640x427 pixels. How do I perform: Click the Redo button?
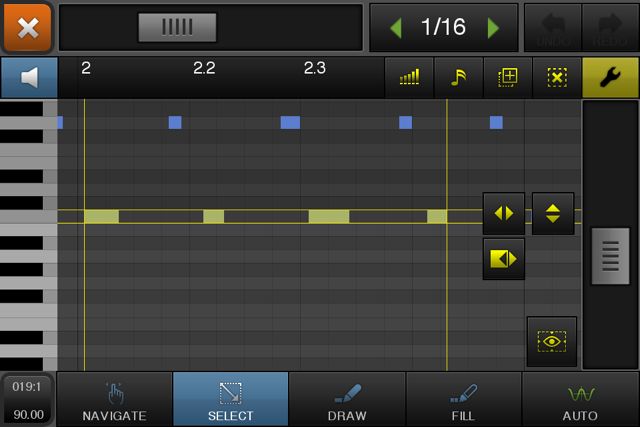[610, 28]
